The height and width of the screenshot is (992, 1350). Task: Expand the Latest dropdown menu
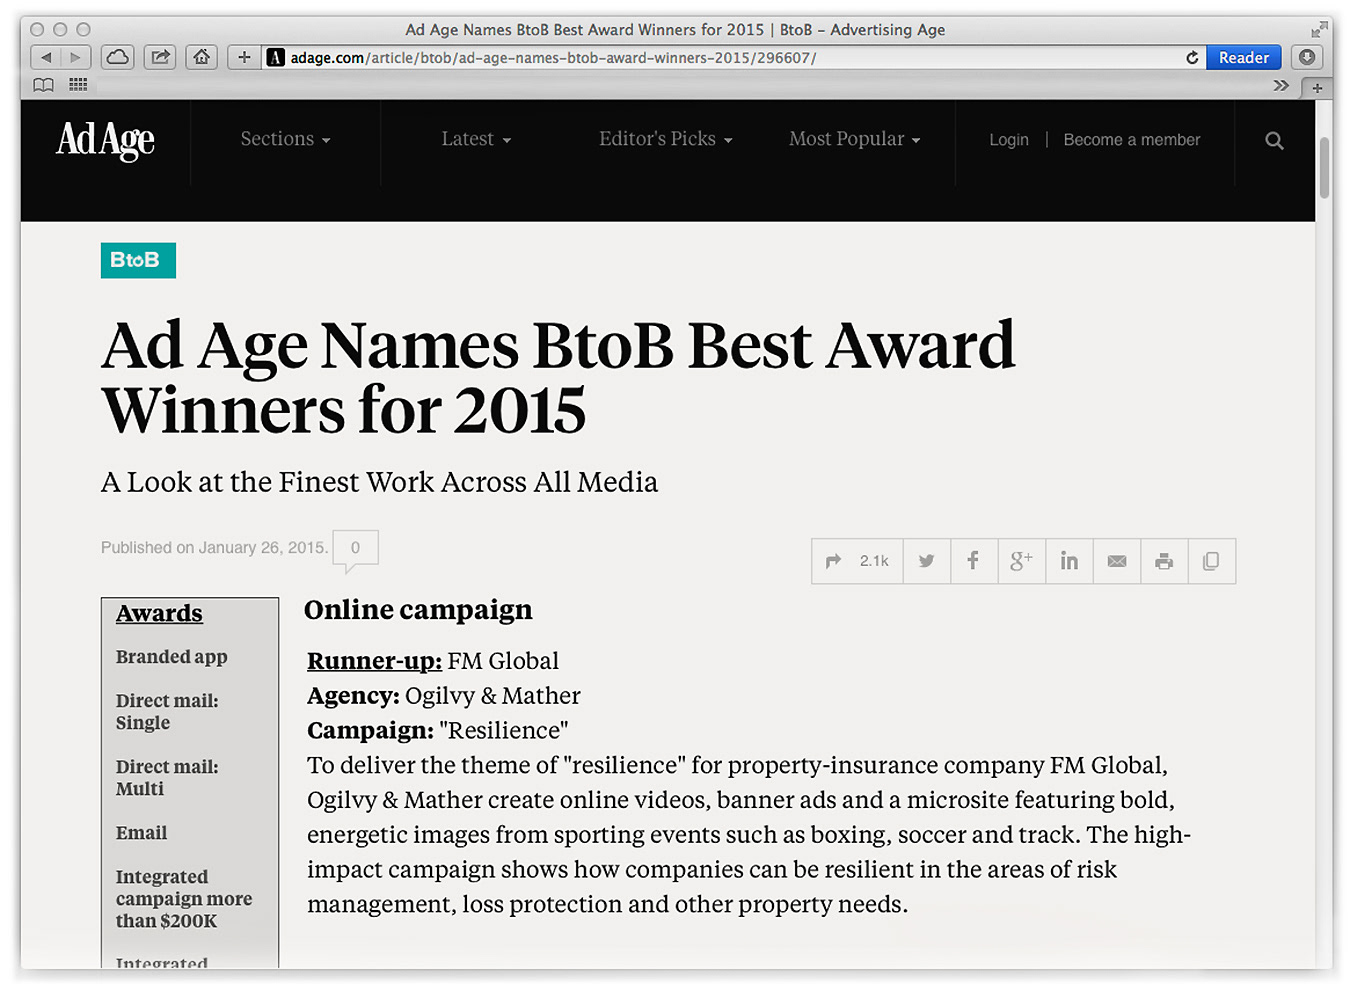click(x=476, y=139)
